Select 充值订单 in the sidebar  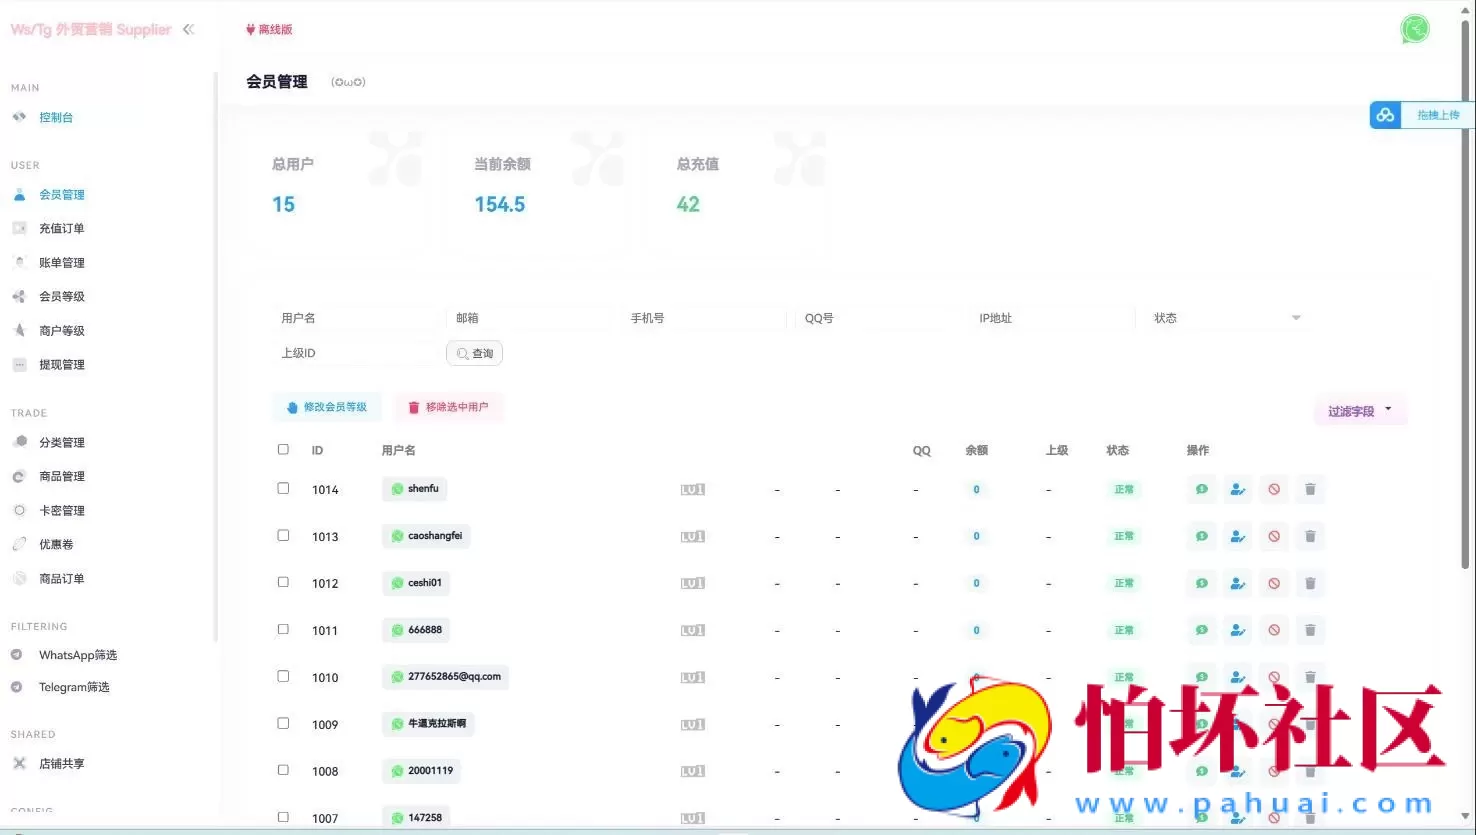pos(61,228)
